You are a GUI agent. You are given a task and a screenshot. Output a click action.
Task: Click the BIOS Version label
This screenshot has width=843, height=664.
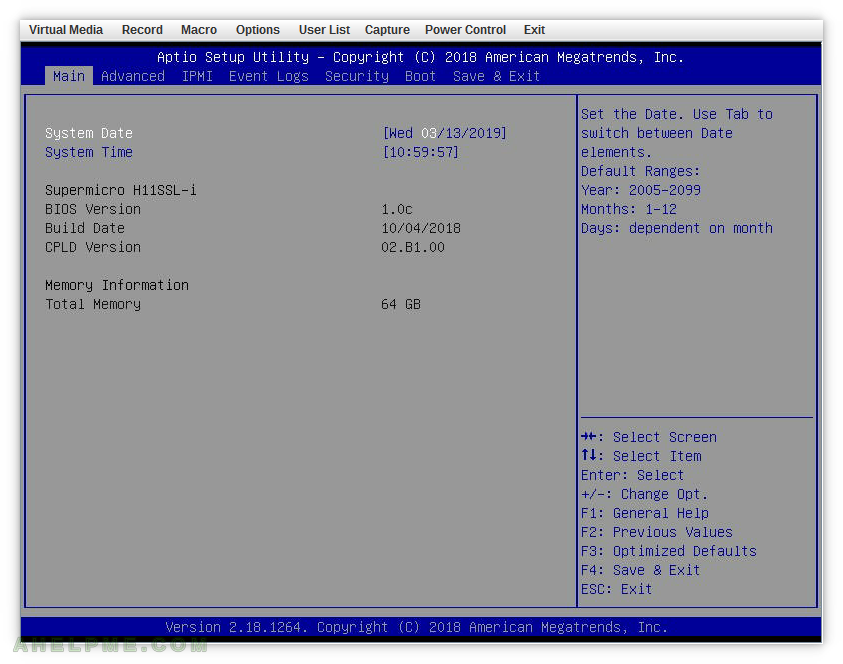tap(93, 209)
